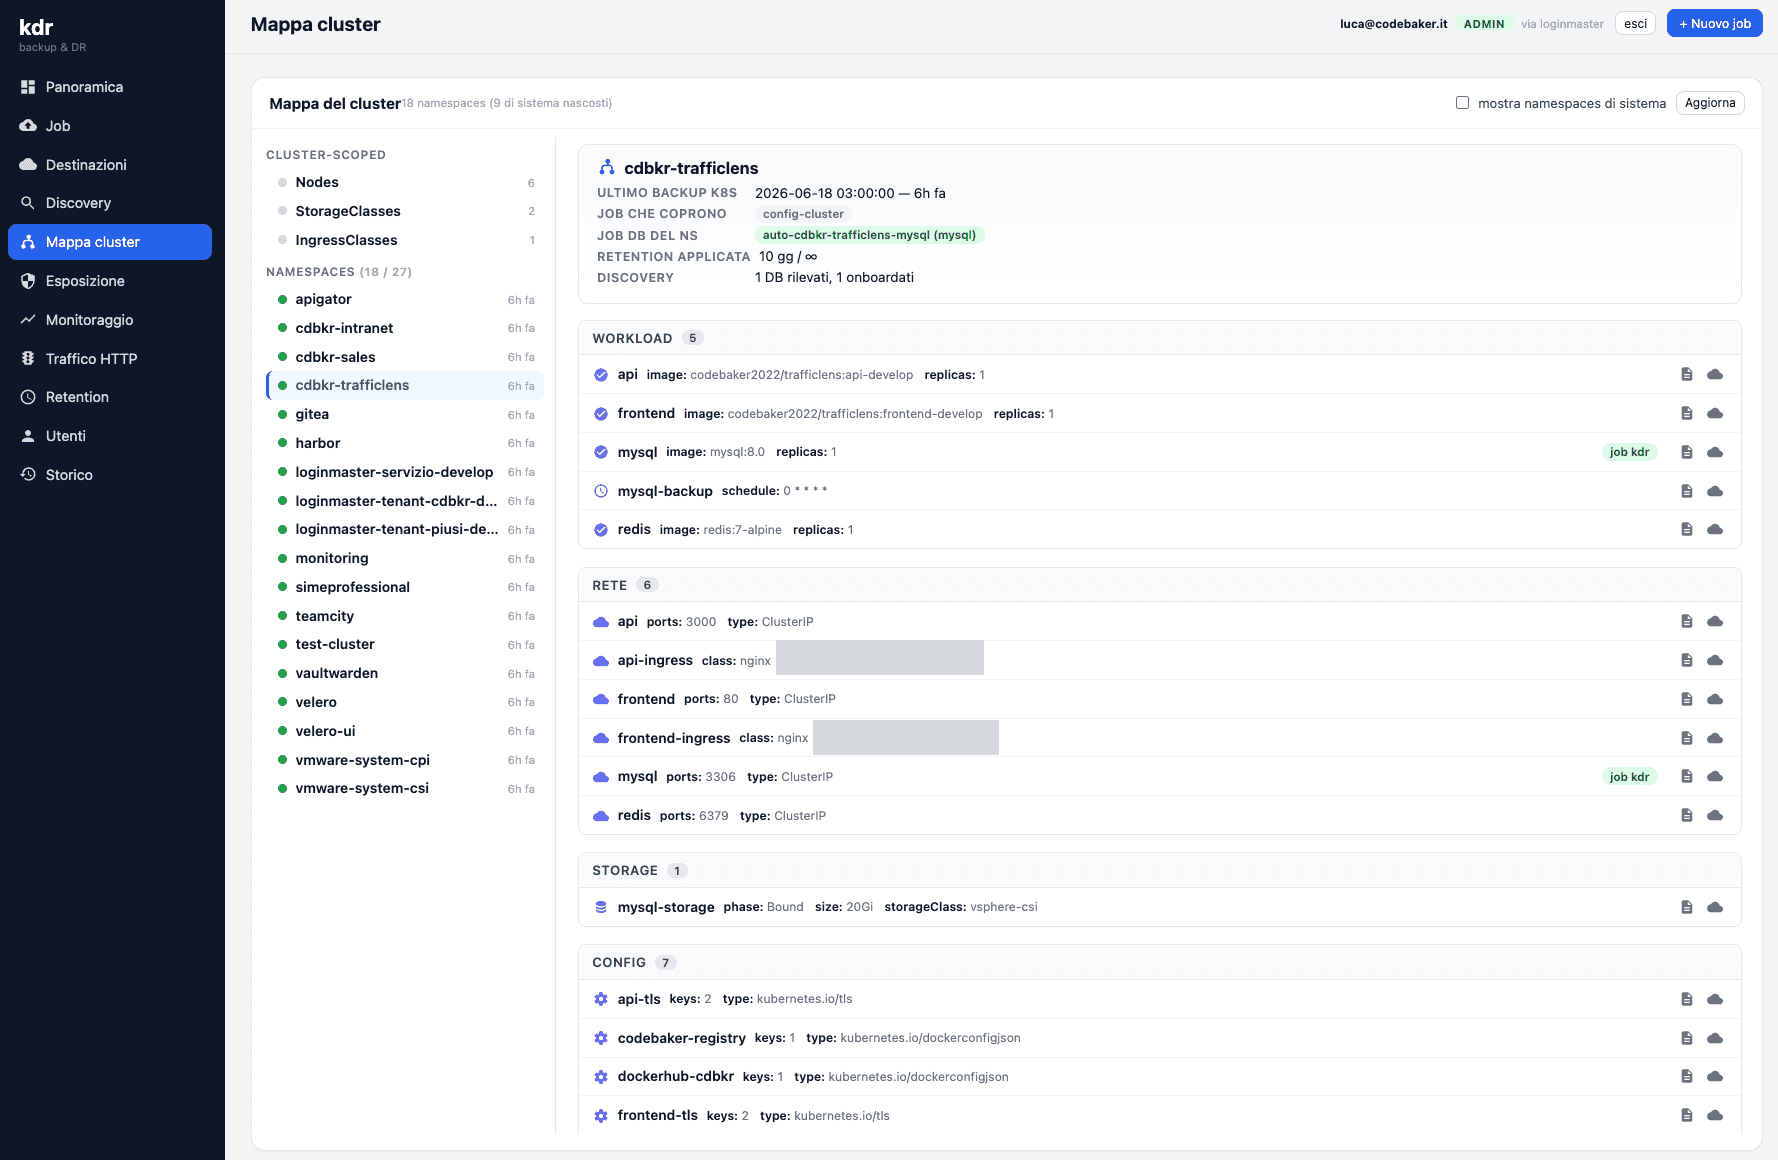Click cloud icon for mysql service row
This screenshot has height=1160, width=1778.
click(x=1715, y=776)
